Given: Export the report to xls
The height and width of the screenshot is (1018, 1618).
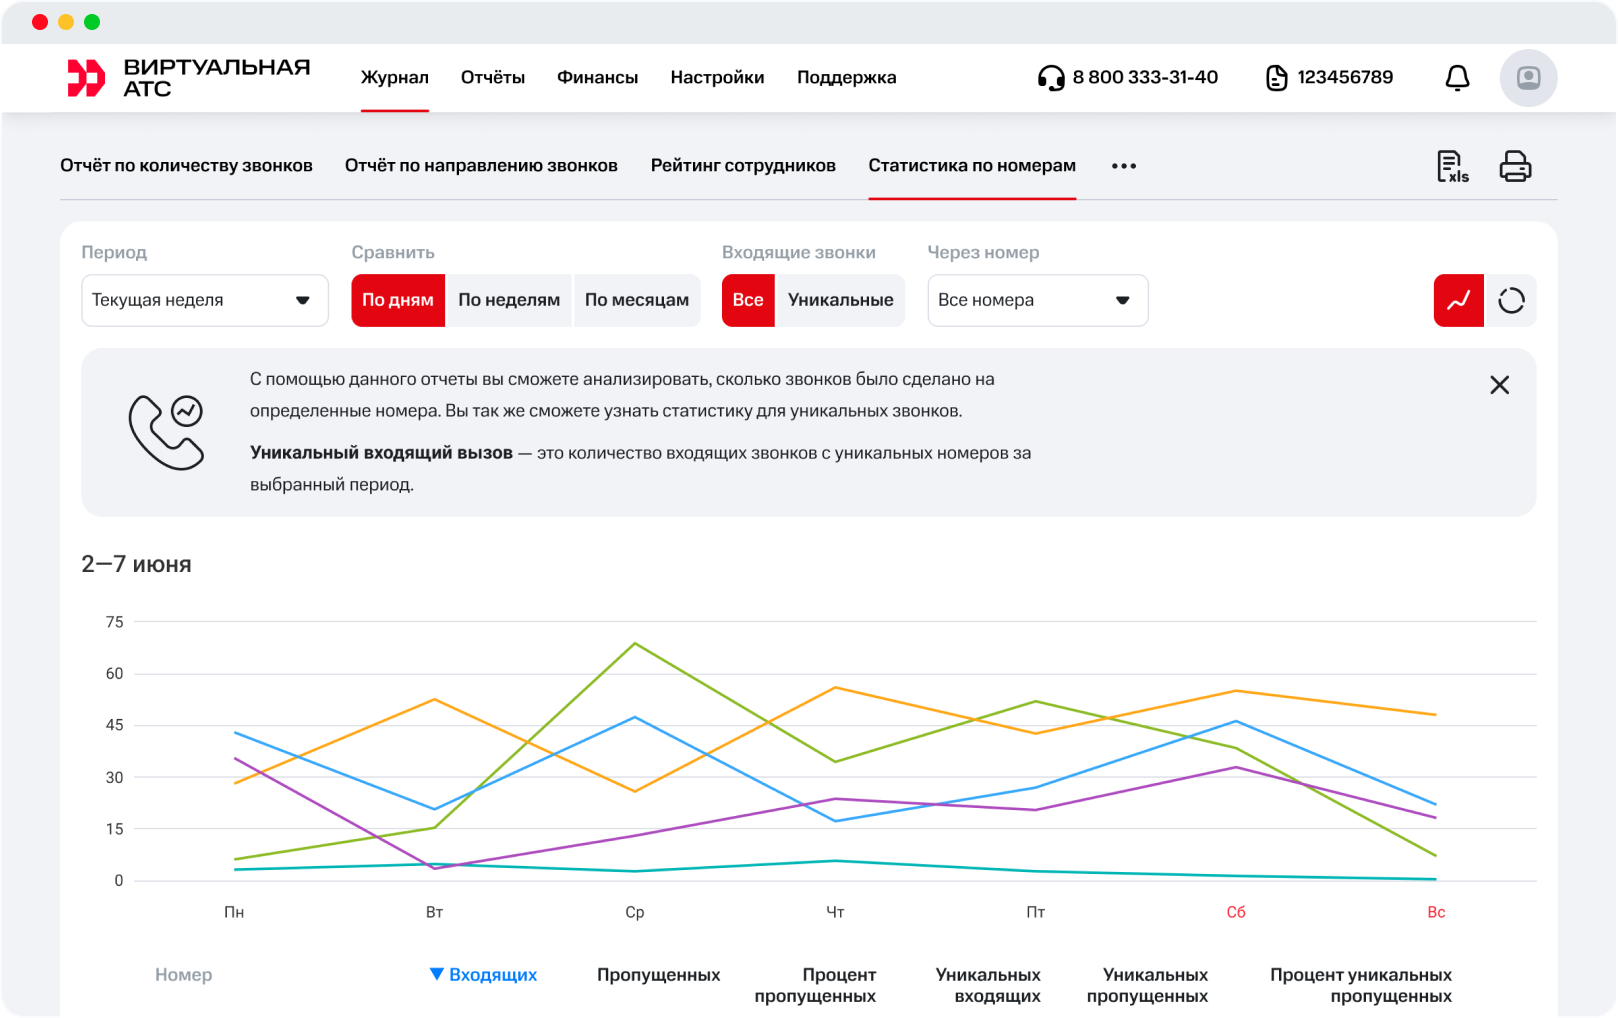Looking at the screenshot, I should [x=1453, y=166].
